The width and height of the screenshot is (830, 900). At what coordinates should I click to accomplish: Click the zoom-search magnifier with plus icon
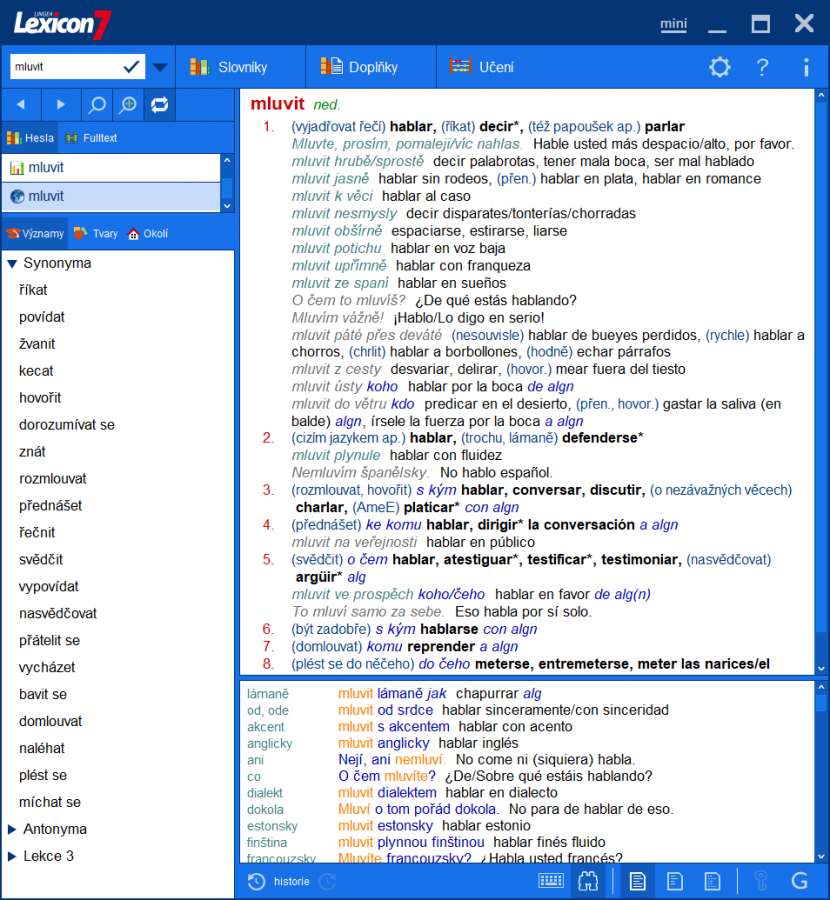point(126,104)
